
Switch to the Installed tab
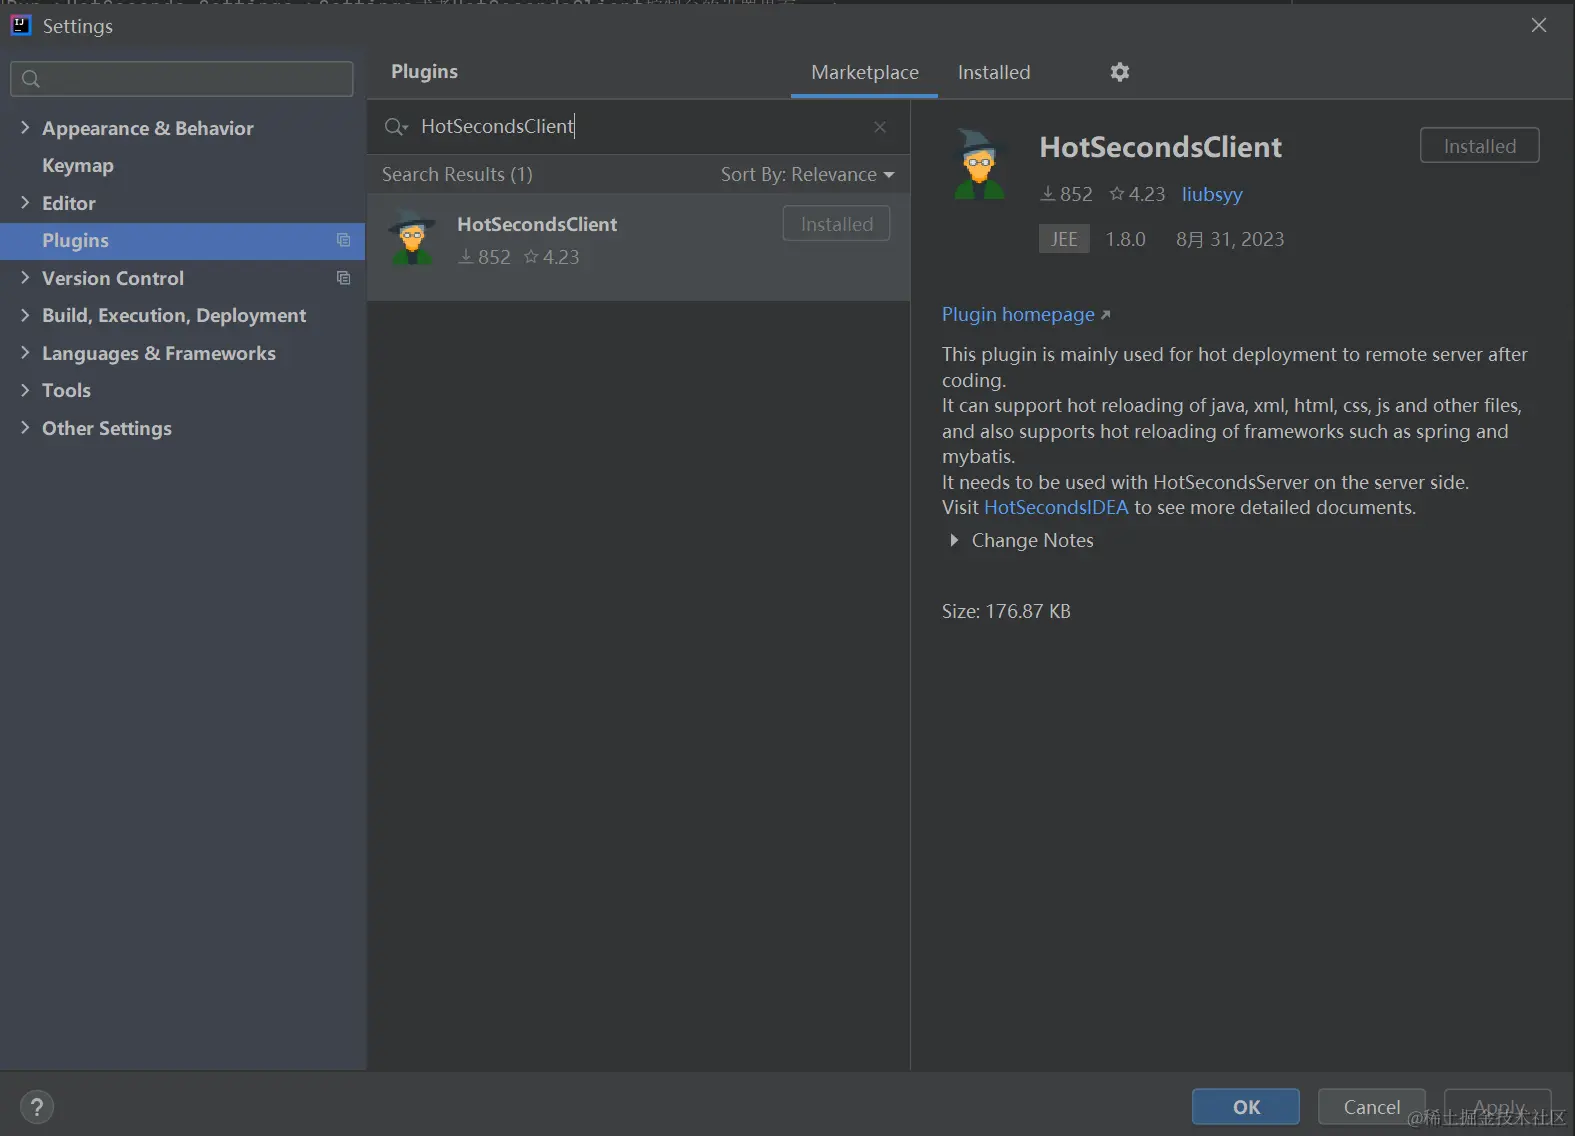tap(993, 72)
